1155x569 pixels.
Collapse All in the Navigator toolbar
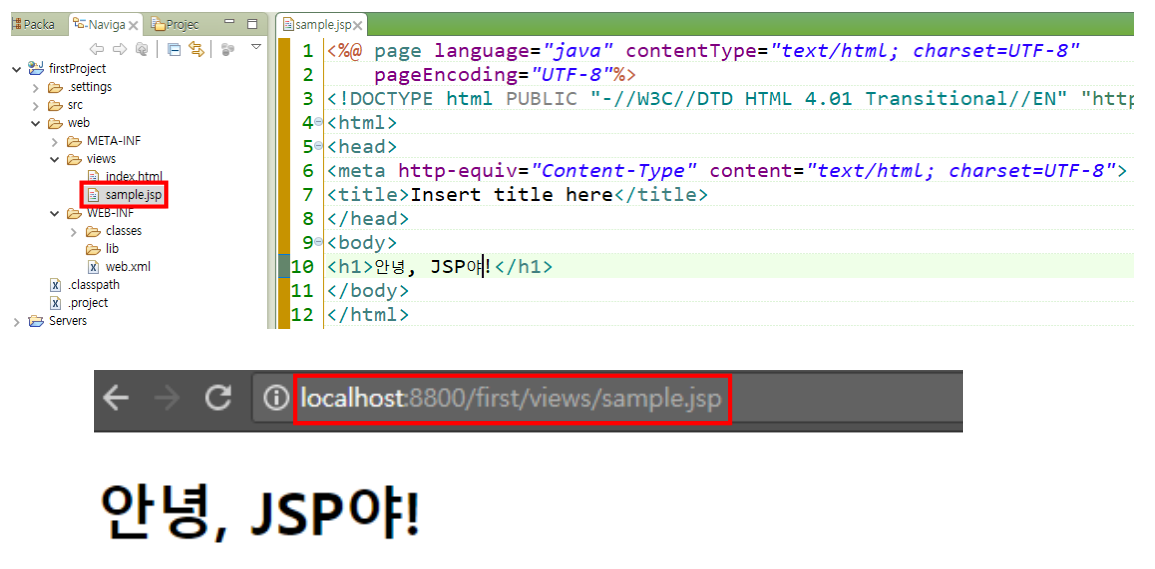(x=174, y=49)
